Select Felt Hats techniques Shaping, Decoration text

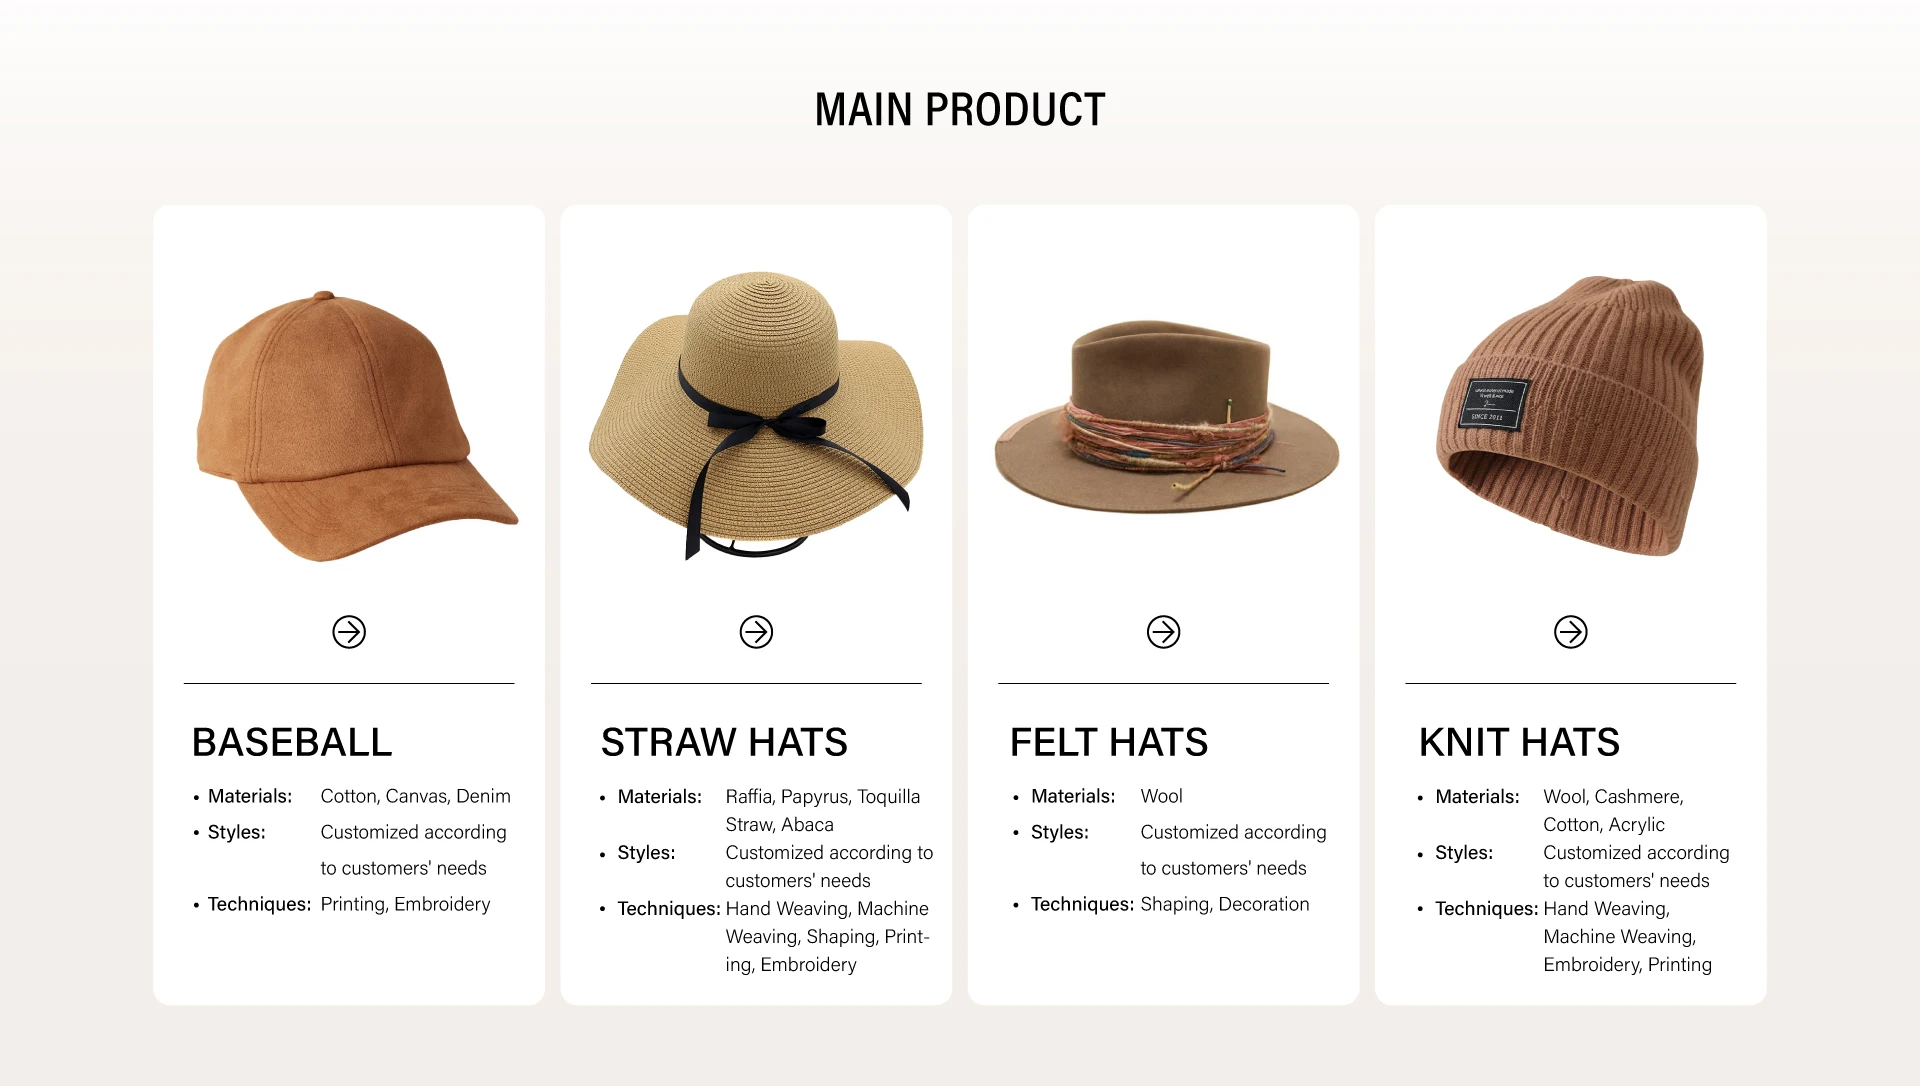pyautogui.click(x=1224, y=904)
